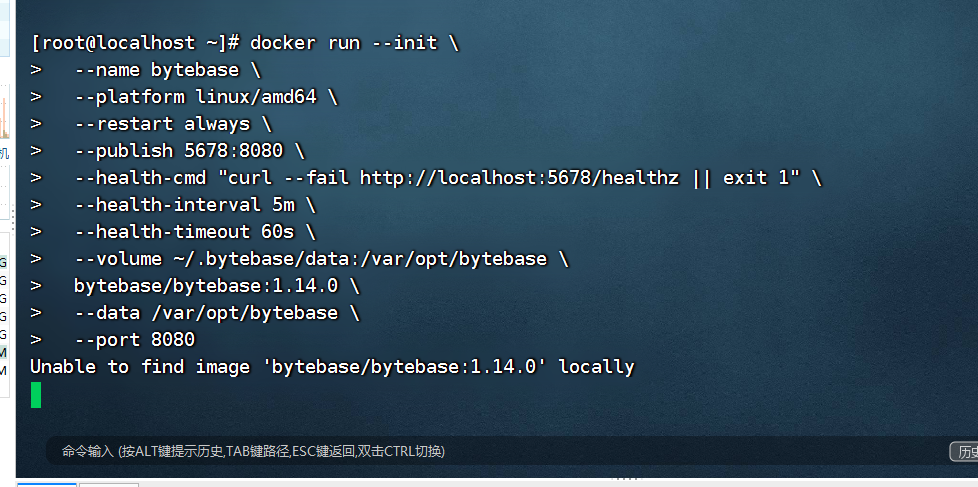Click the '--data /var/opt/bytebase' line
Image resolution: width=978 pixels, height=487 pixels.
point(195,312)
